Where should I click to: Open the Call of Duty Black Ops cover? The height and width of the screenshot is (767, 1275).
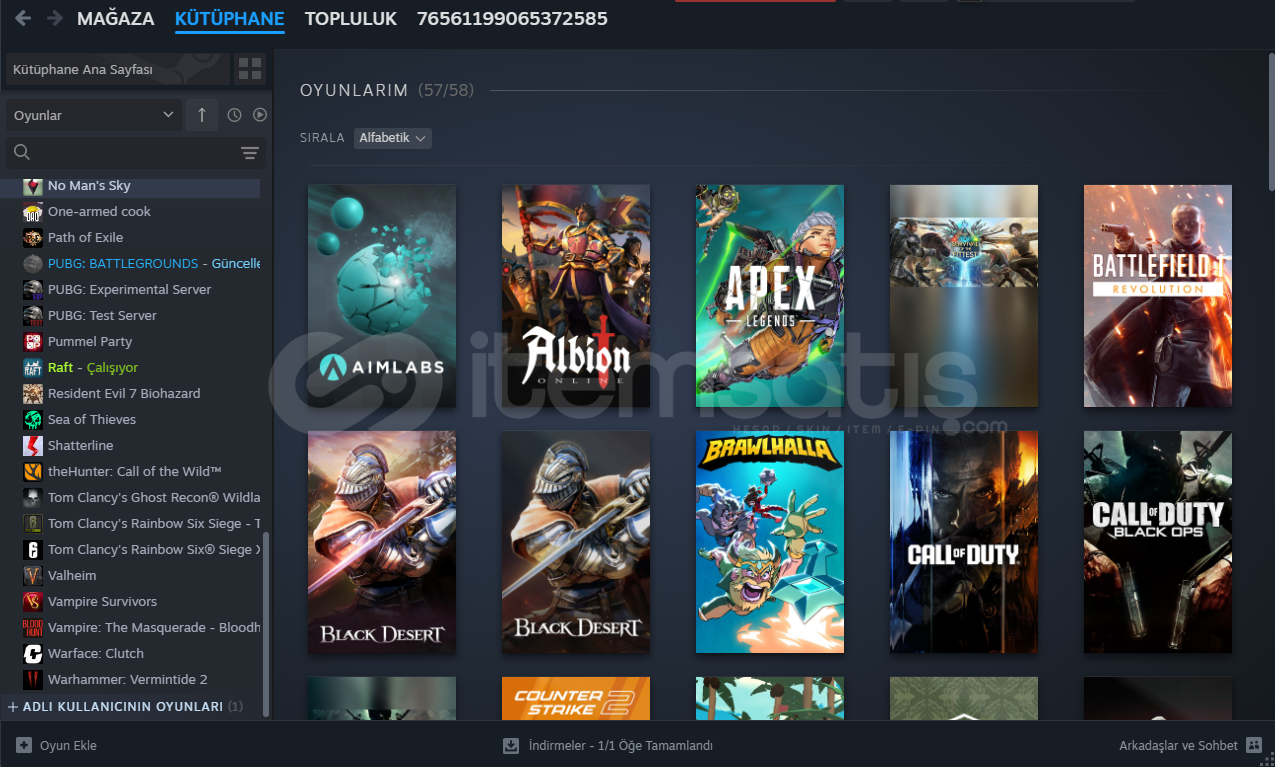point(1158,542)
